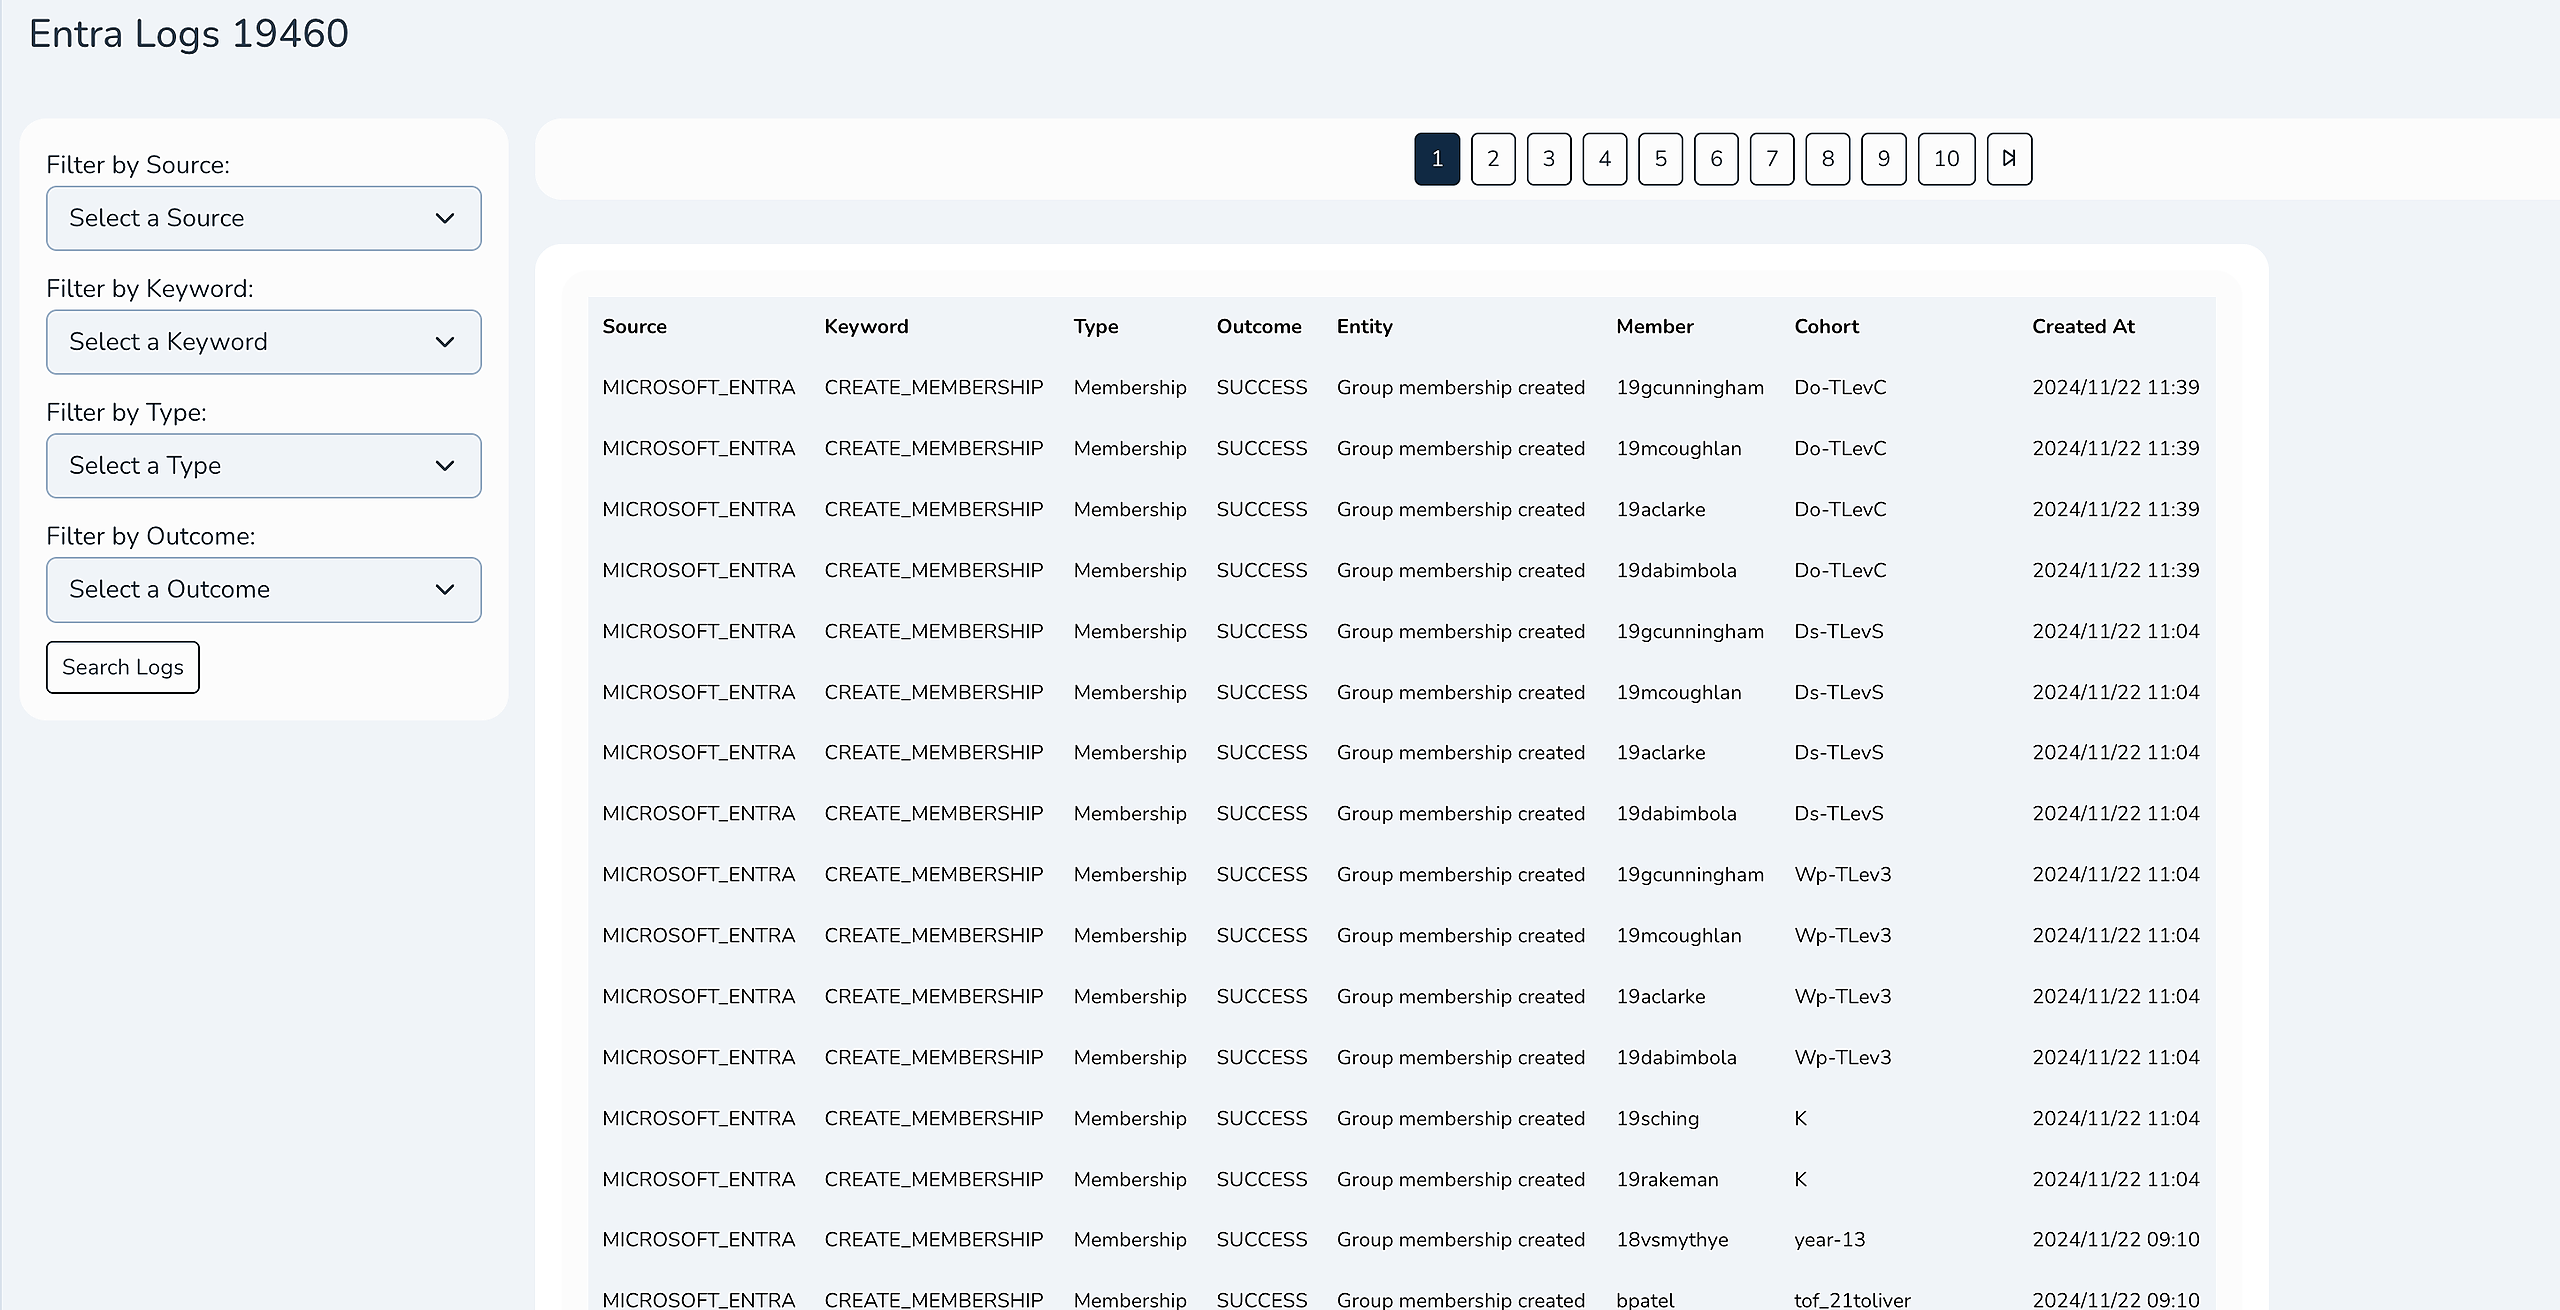Go to page 2

tap(1492, 159)
